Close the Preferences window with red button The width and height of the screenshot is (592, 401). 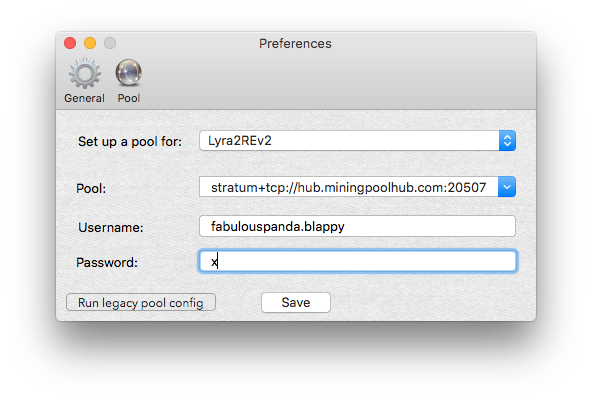pos(70,43)
